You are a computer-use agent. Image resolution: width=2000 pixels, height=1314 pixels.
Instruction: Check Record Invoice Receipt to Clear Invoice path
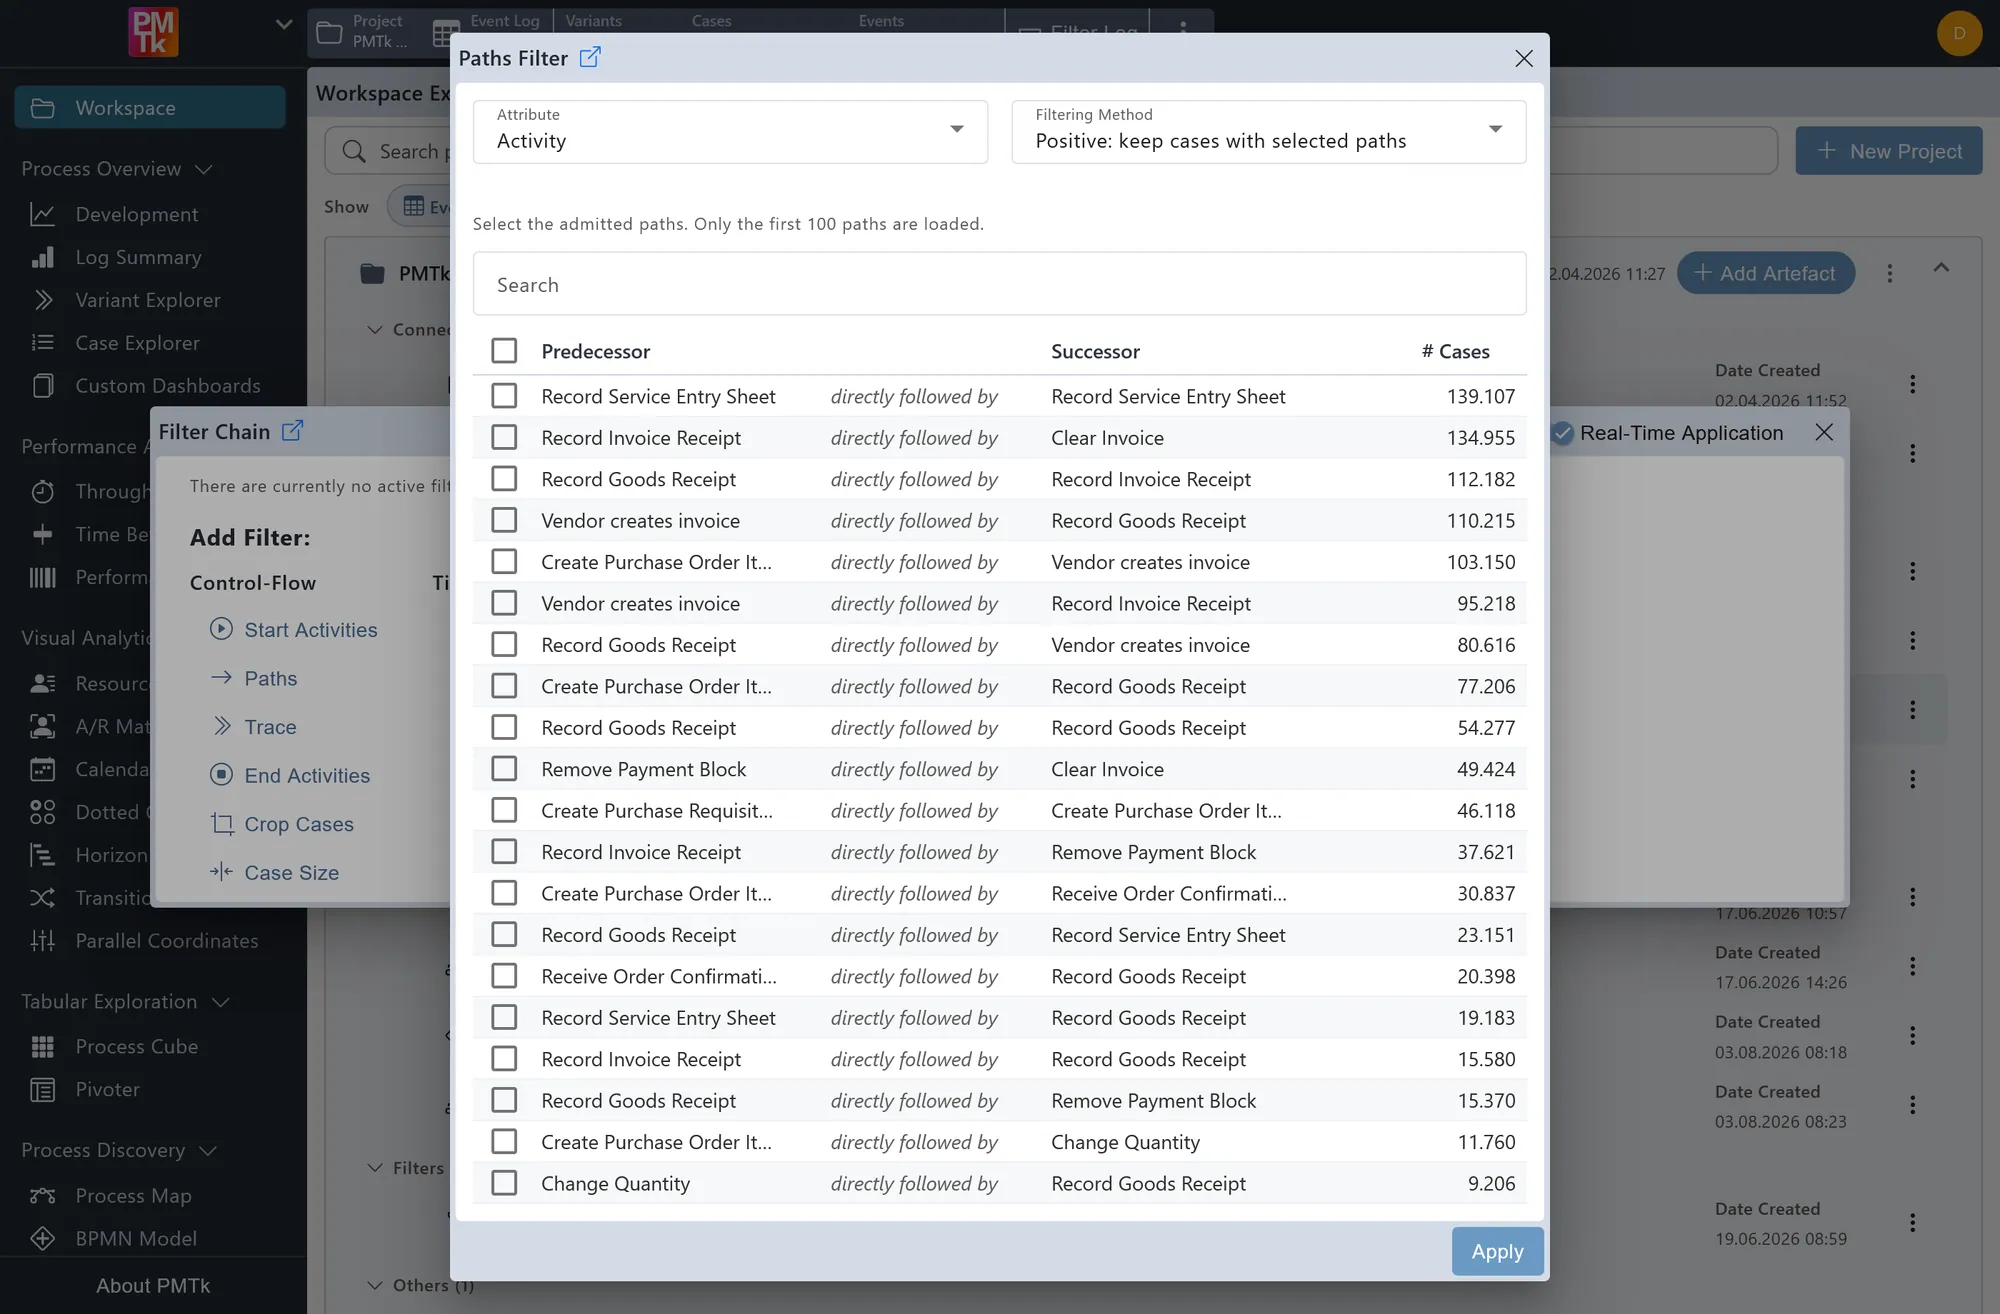coord(504,438)
